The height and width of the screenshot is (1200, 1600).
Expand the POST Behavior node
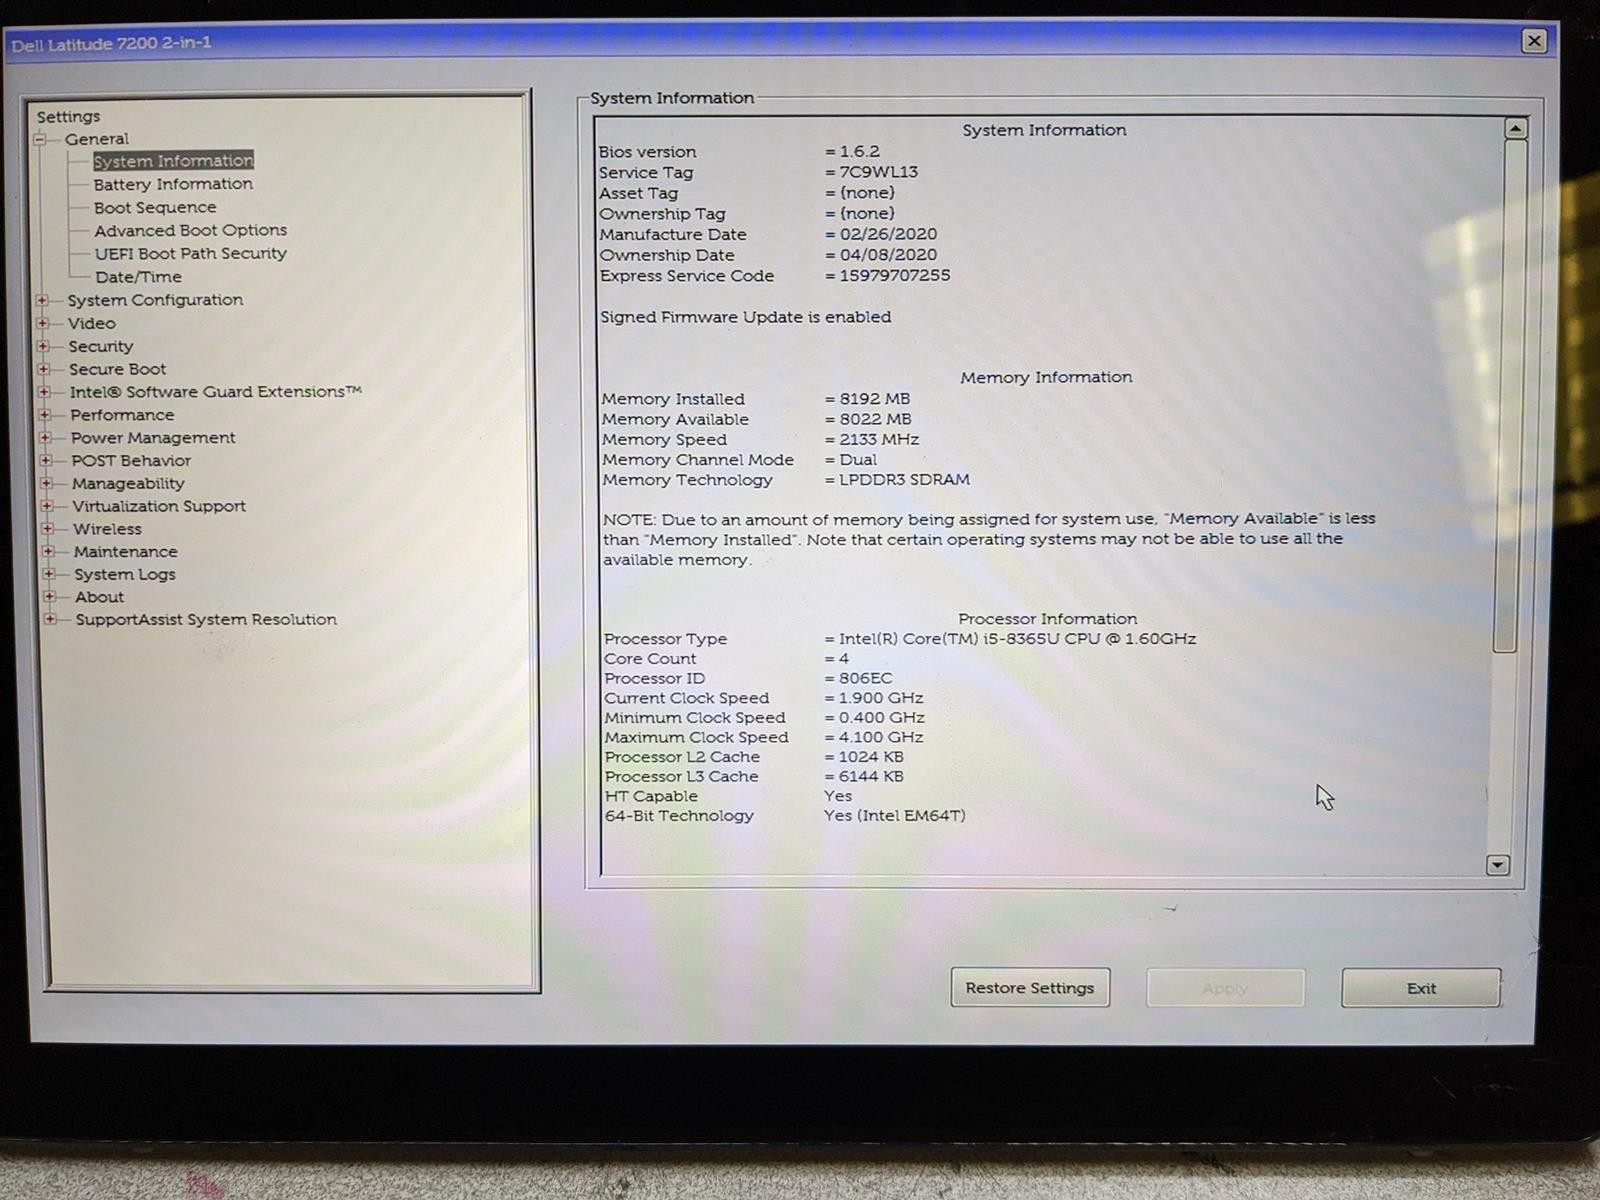(45, 460)
